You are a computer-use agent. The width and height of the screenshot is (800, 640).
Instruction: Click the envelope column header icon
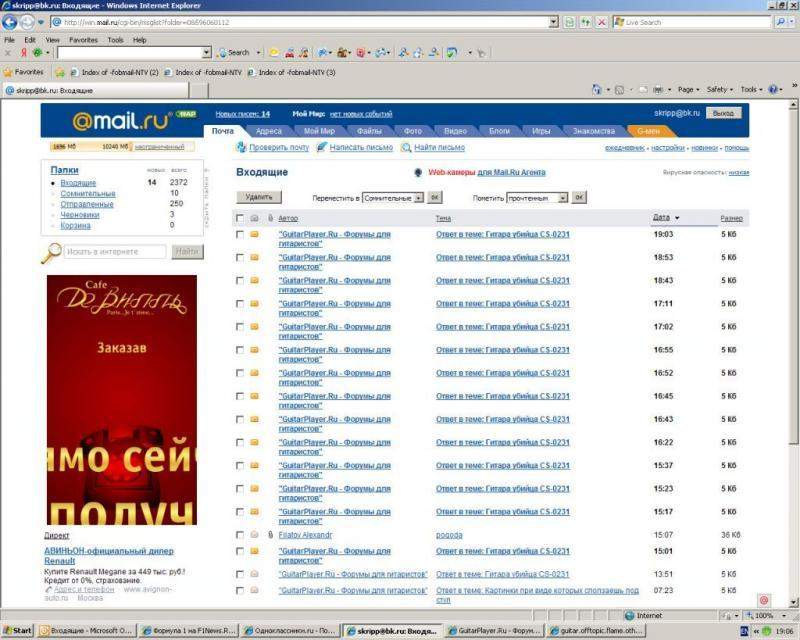click(x=254, y=218)
